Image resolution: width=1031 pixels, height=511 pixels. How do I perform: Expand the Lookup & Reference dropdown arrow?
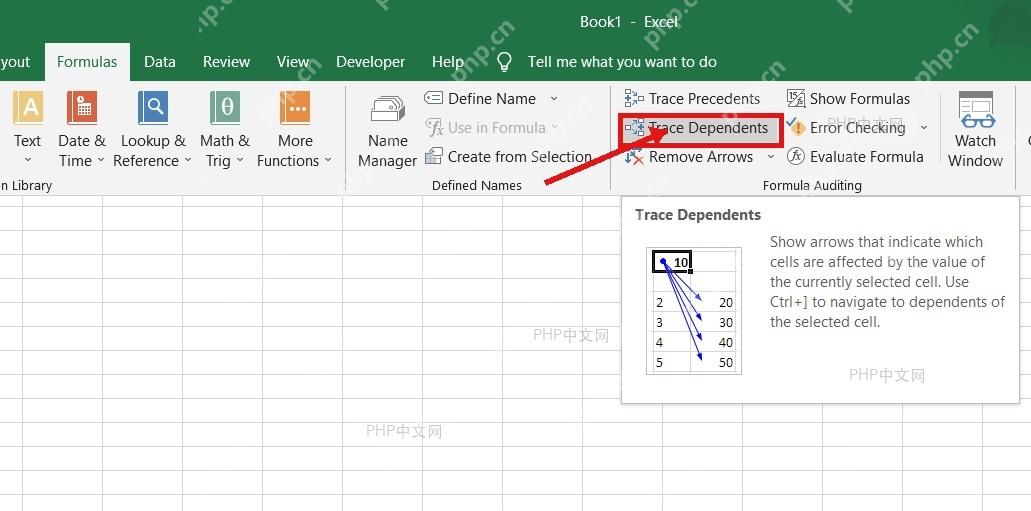coord(188,160)
